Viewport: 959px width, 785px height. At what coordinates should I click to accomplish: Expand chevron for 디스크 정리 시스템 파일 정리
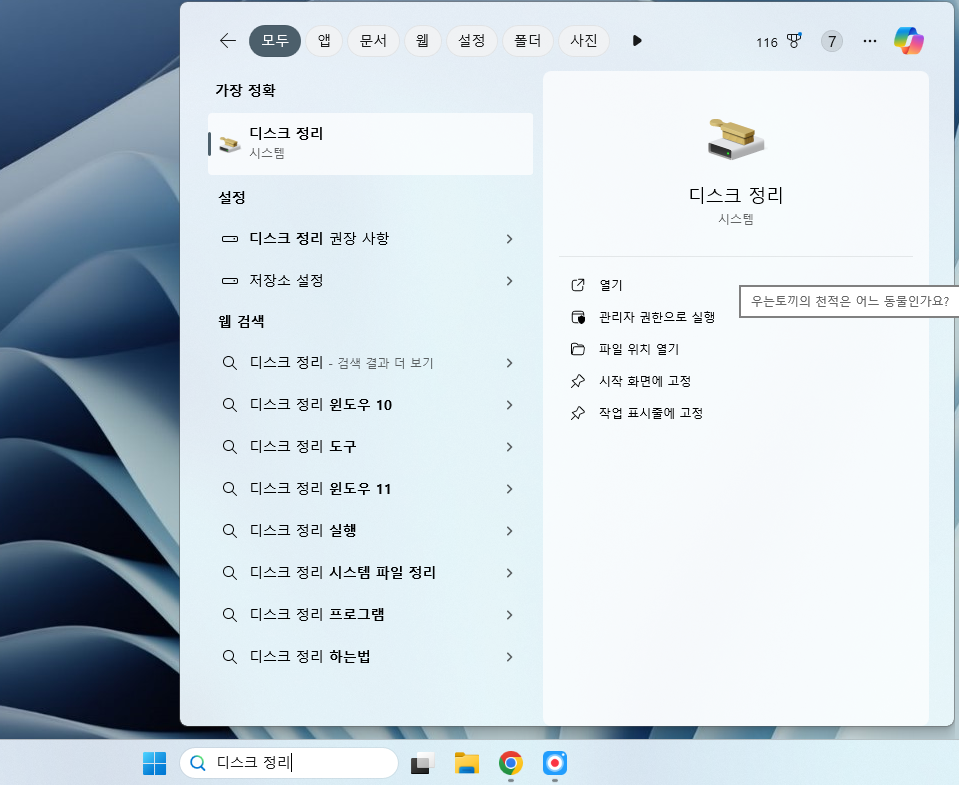pyautogui.click(x=509, y=573)
